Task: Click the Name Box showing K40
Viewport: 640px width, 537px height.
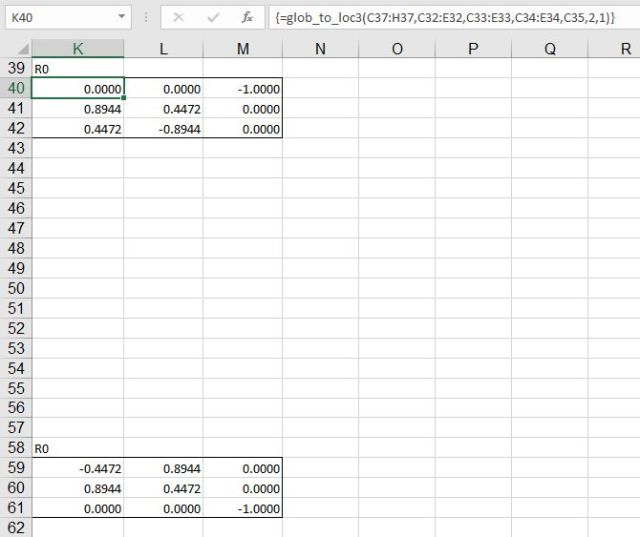Action: 58,18
